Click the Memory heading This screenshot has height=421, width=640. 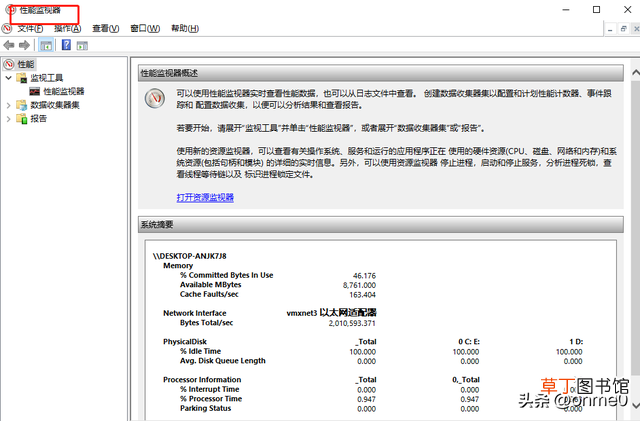(178, 265)
